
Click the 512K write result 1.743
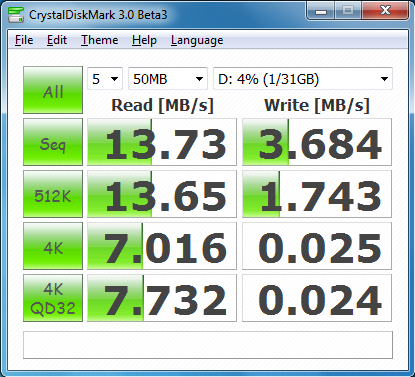(317, 194)
